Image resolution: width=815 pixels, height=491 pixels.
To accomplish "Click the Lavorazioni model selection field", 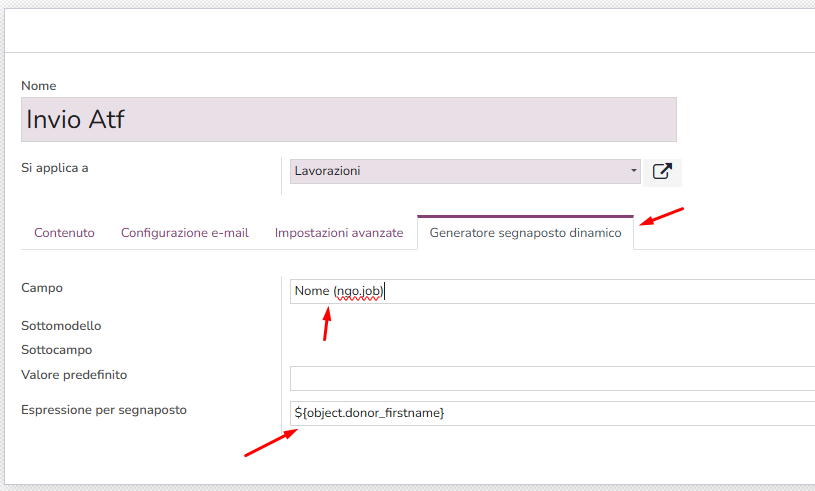I will (x=460, y=171).
